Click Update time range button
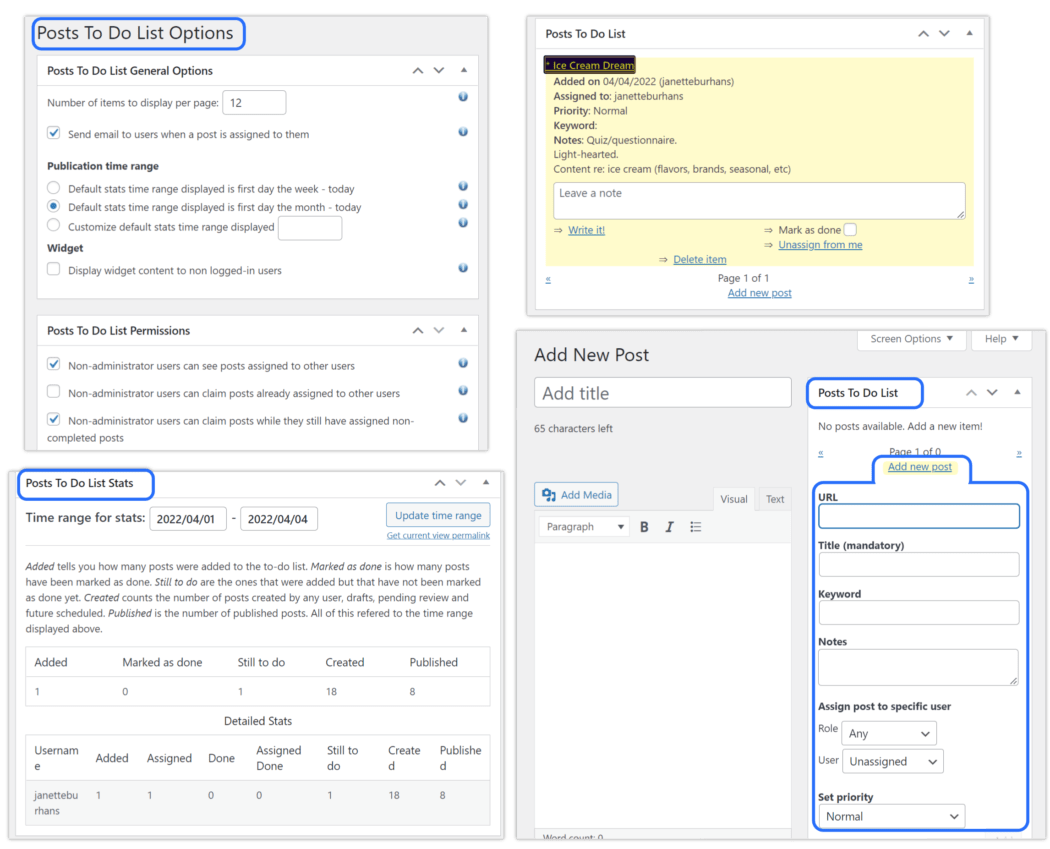The height and width of the screenshot is (849, 1050). (x=438, y=516)
